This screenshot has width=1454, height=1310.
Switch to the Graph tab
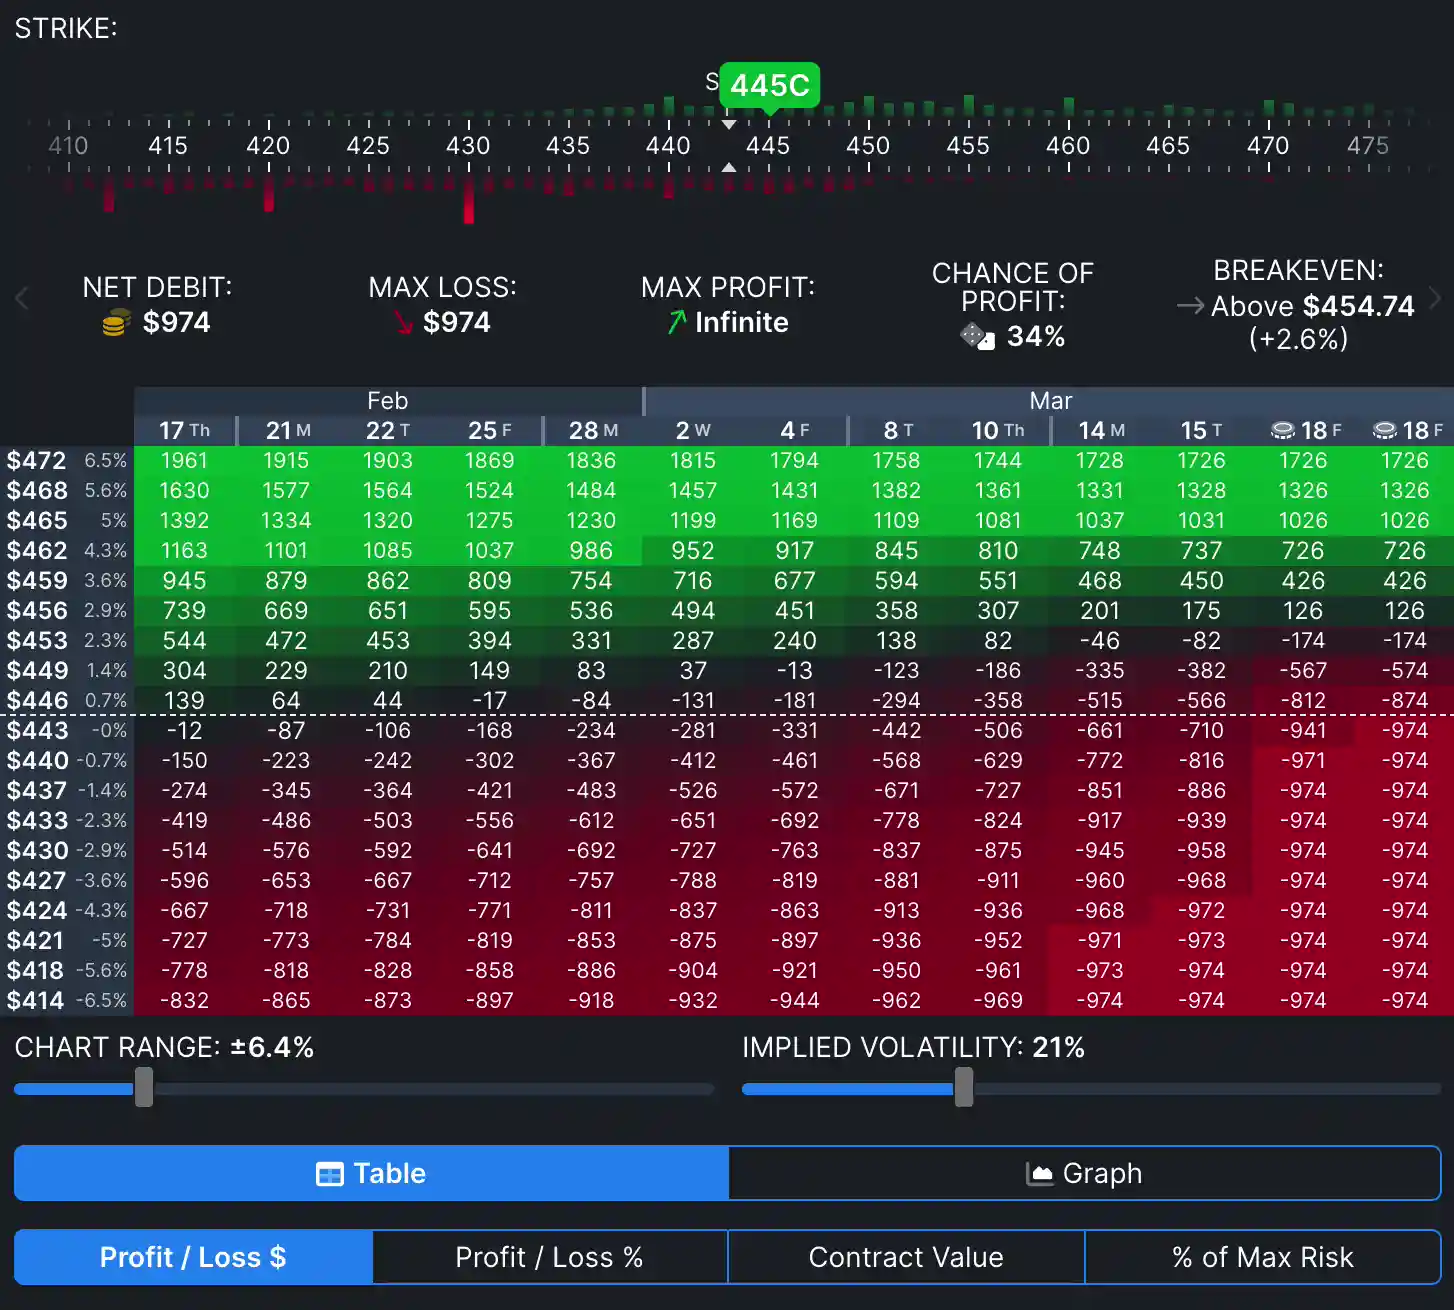[1084, 1173]
